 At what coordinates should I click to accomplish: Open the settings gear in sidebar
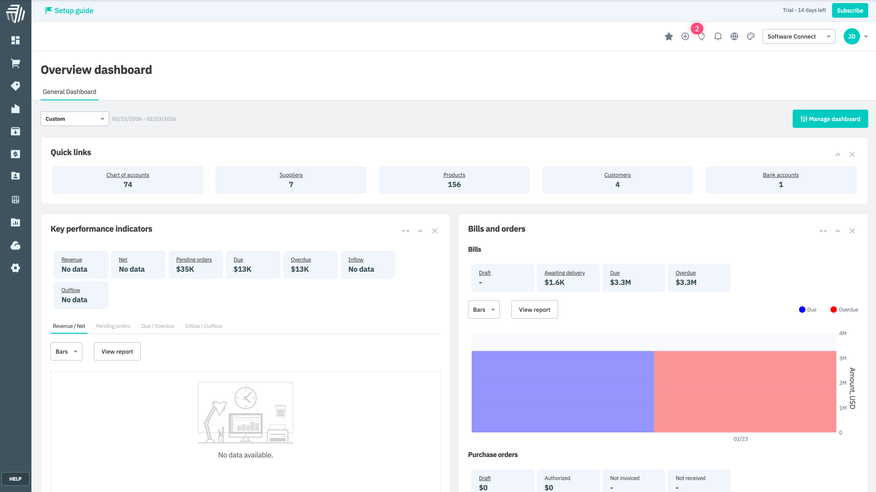[x=15, y=268]
